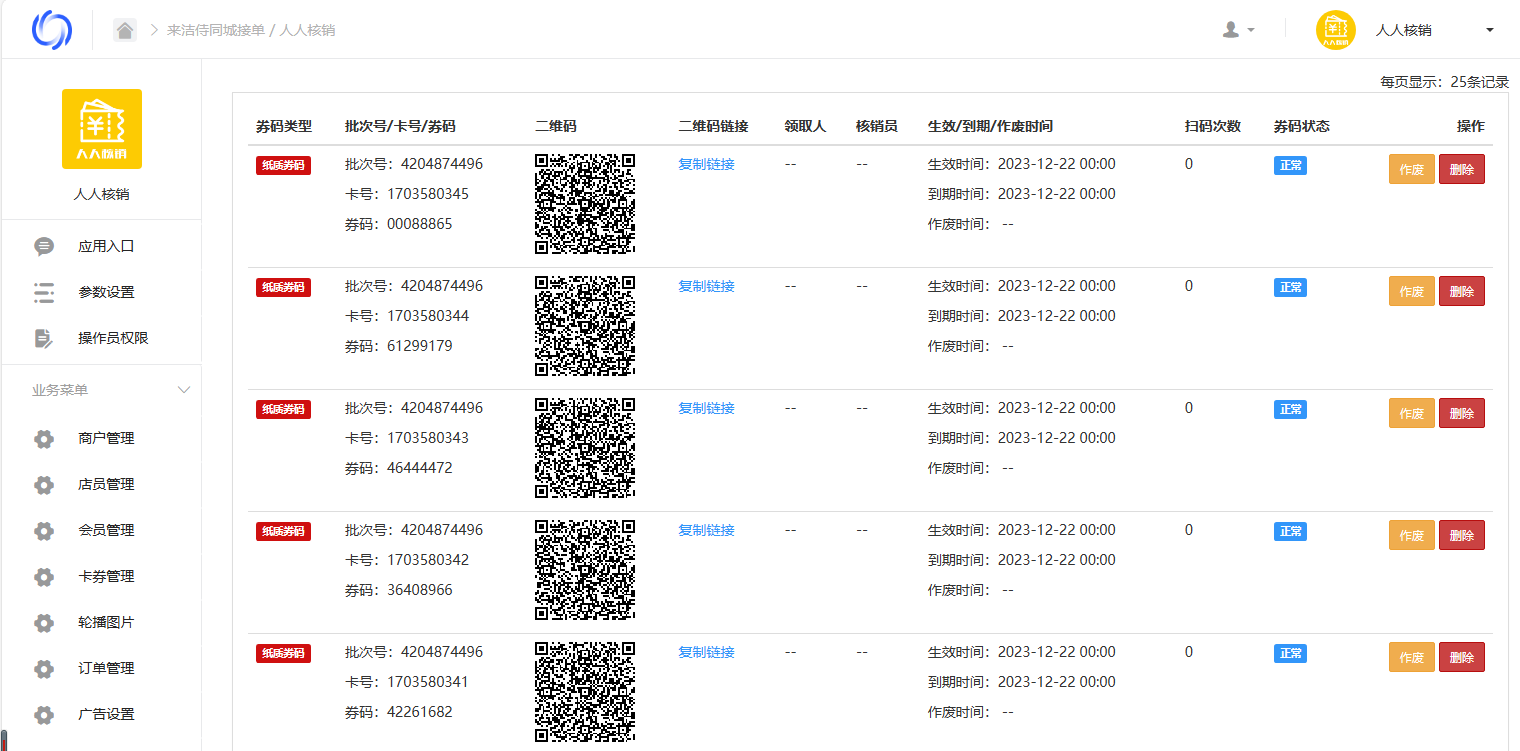
Task: Select 订单管理 in the sidebar
Action: (106, 668)
